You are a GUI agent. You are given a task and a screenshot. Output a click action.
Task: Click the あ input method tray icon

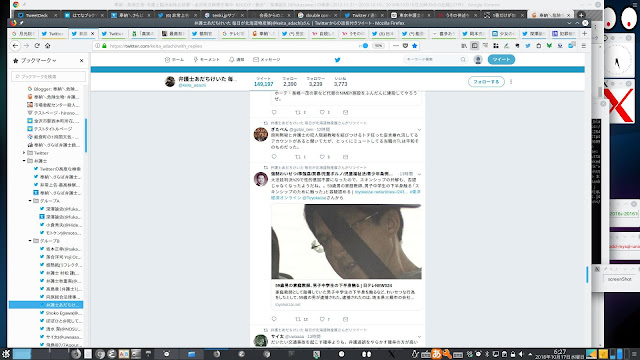tap(436, 354)
